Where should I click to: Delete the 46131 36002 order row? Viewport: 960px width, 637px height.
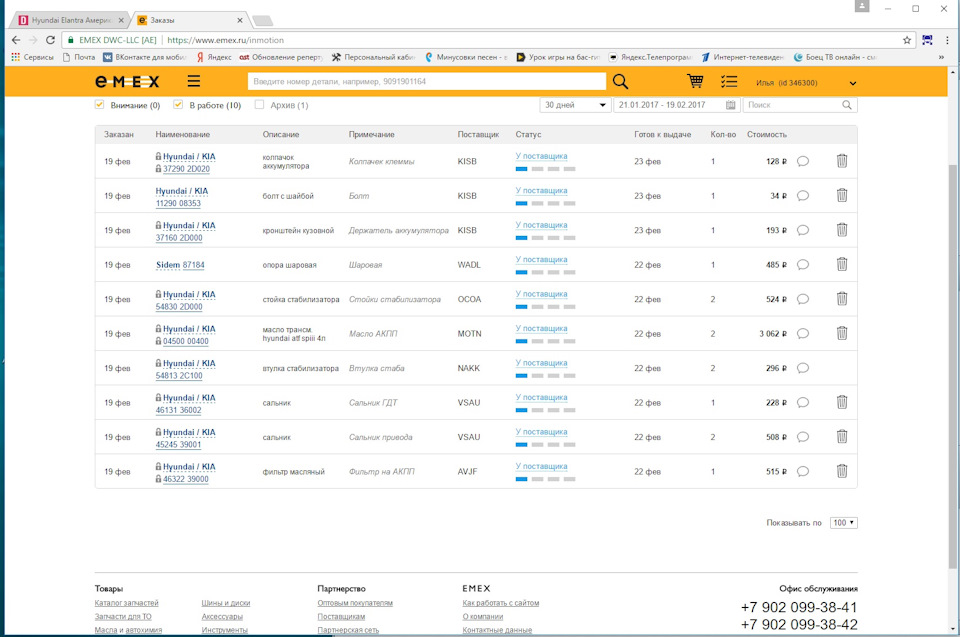842,402
